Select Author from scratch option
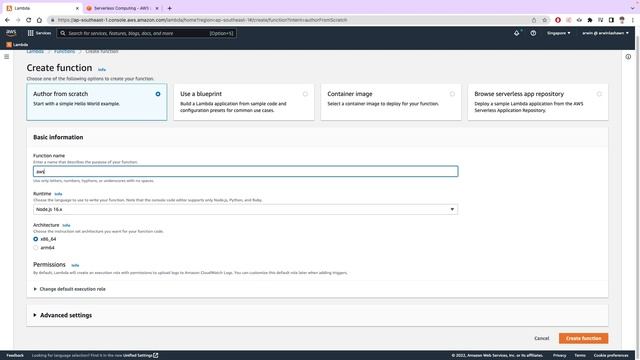 97,102
